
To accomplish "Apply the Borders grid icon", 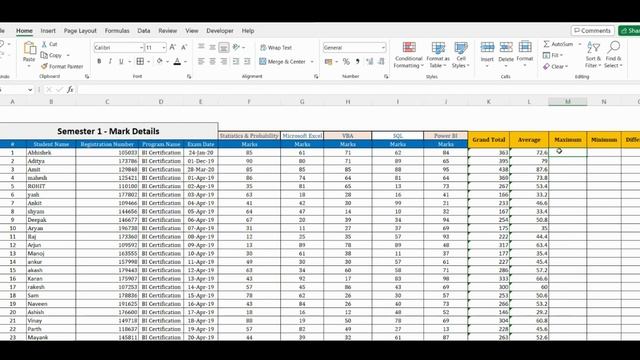I will [x=140, y=62].
